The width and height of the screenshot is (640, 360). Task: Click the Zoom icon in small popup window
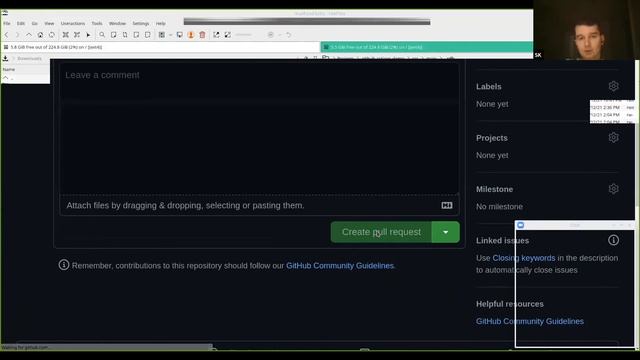520,225
